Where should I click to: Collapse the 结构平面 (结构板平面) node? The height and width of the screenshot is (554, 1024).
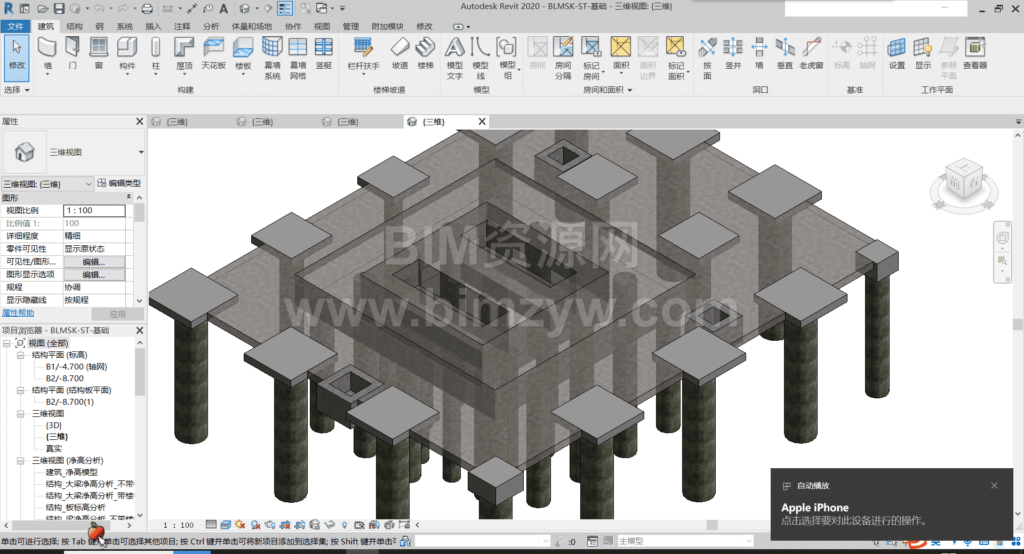(20, 390)
